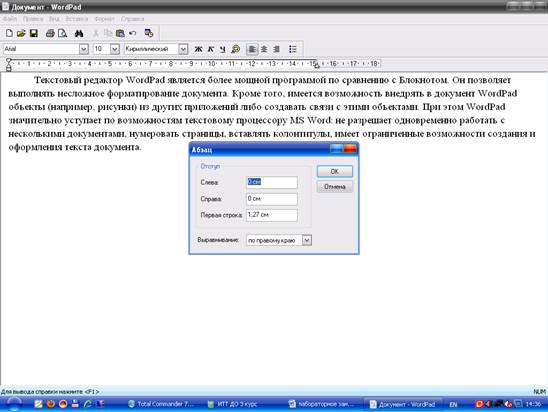Save the document with the floppy disk icon
This screenshot has width=548, height=412.
tap(34, 33)
